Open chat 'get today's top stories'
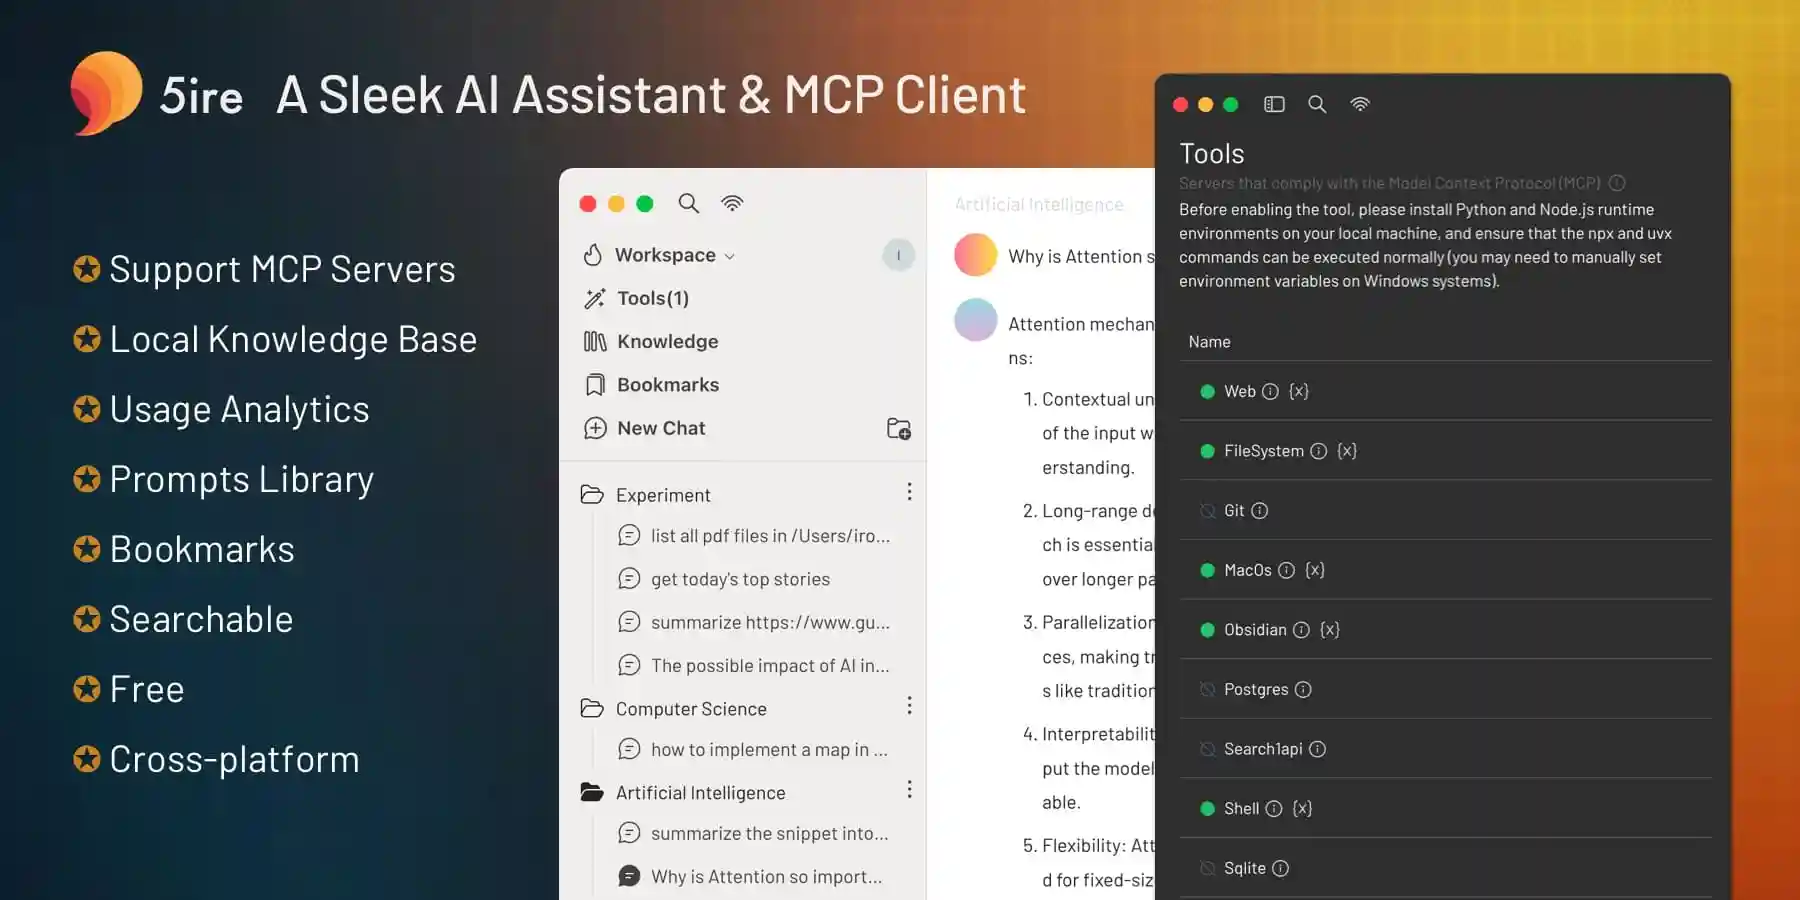The image size is (1800, 900). [740, 579]
